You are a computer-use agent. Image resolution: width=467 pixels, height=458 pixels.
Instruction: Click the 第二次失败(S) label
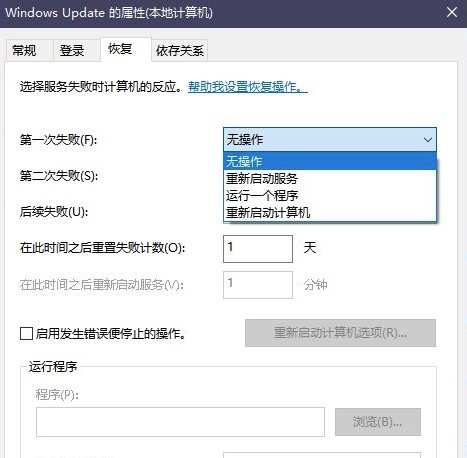click(x=59, y=176)
